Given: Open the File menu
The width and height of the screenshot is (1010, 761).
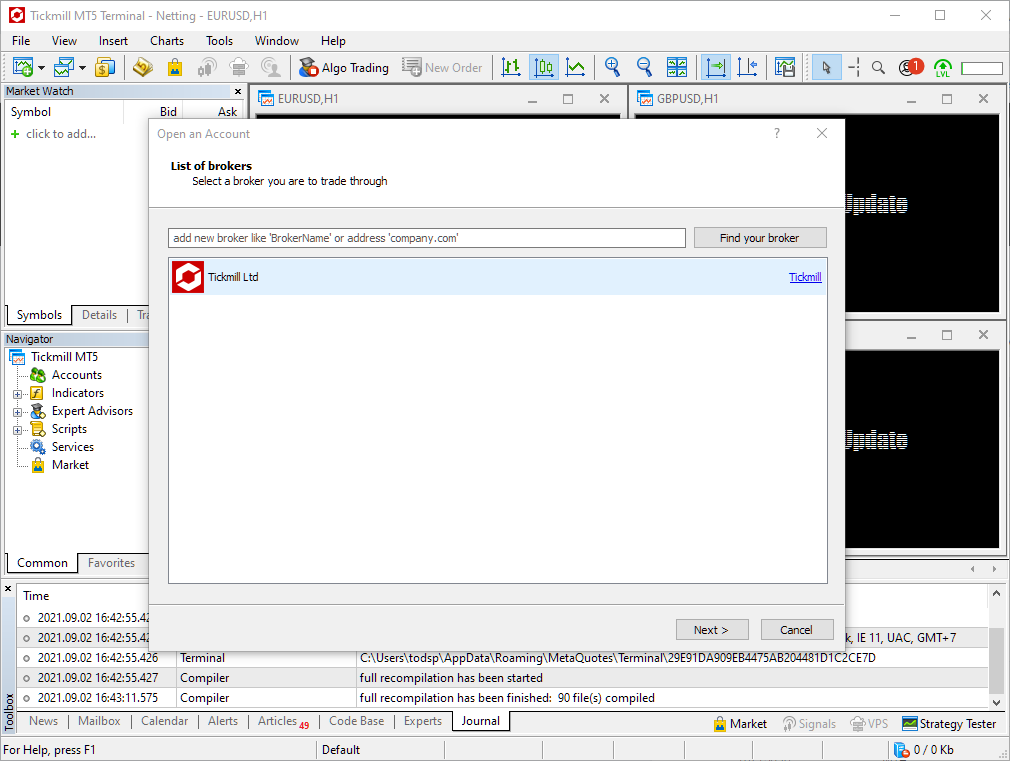Looking at the screenshot, I should 21,41.
